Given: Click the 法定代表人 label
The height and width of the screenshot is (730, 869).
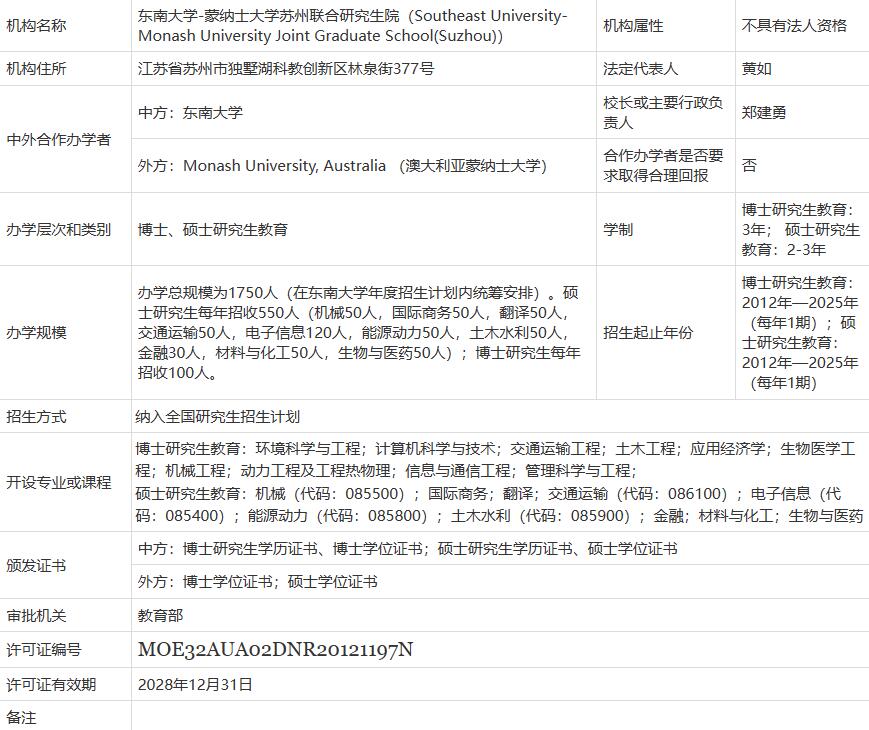Looking at the screenshot, I should (x=640, y=69).
